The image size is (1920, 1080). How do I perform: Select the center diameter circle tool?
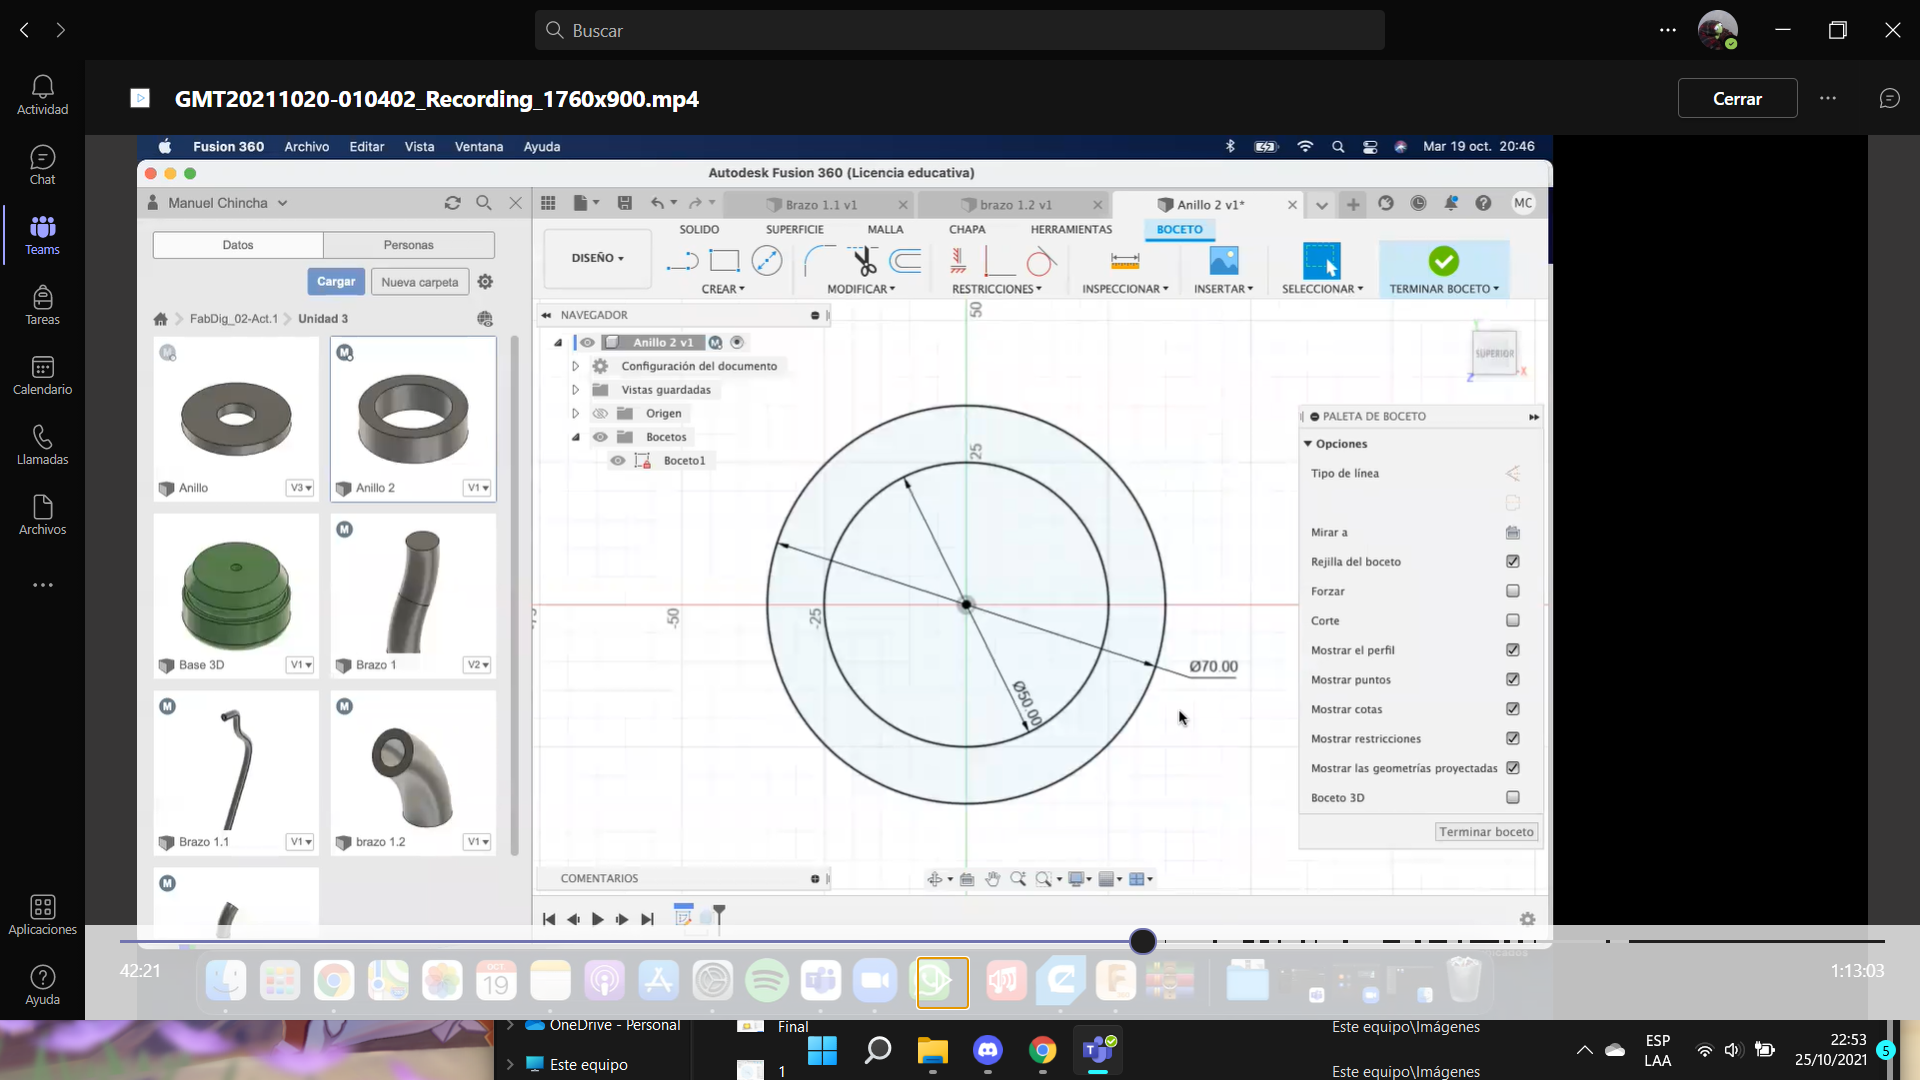pyautogui.click(x=767, y=262)
